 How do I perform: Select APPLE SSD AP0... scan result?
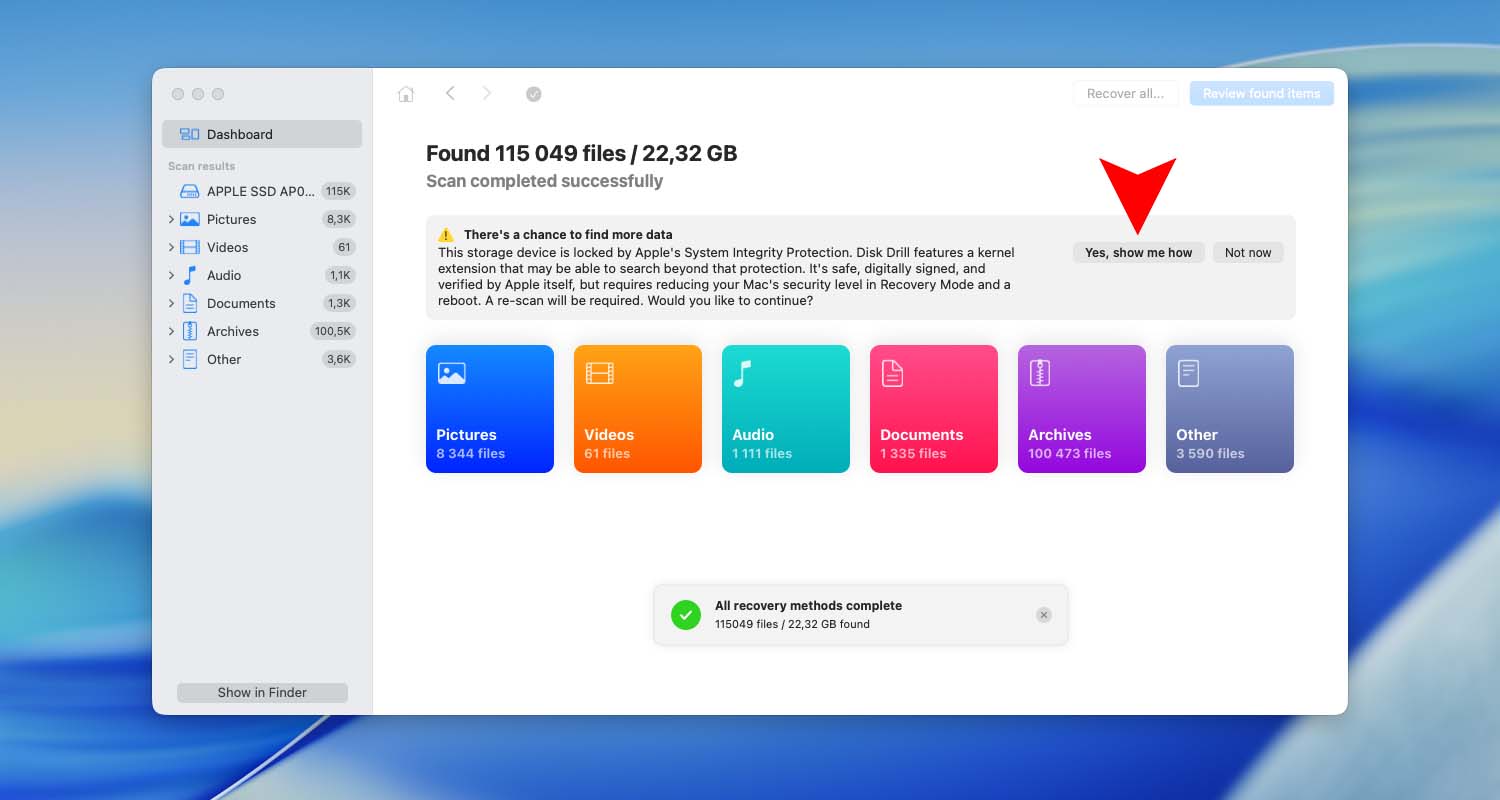coord(262,191)
